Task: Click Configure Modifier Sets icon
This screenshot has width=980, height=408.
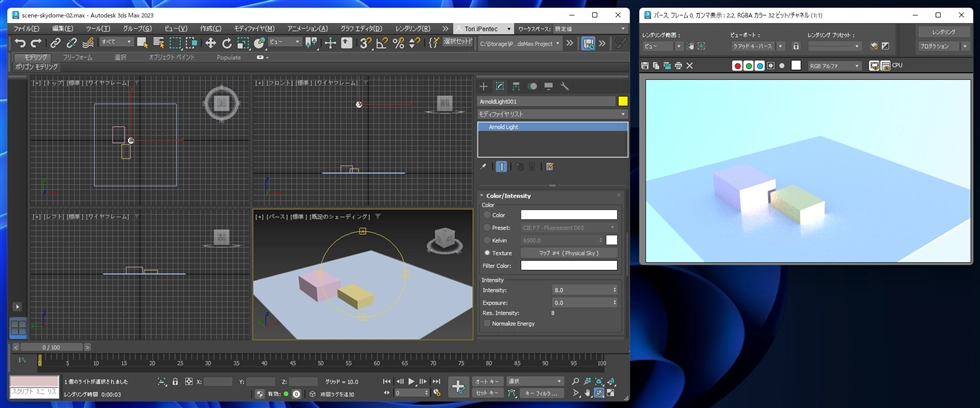Action: [549, 167]
